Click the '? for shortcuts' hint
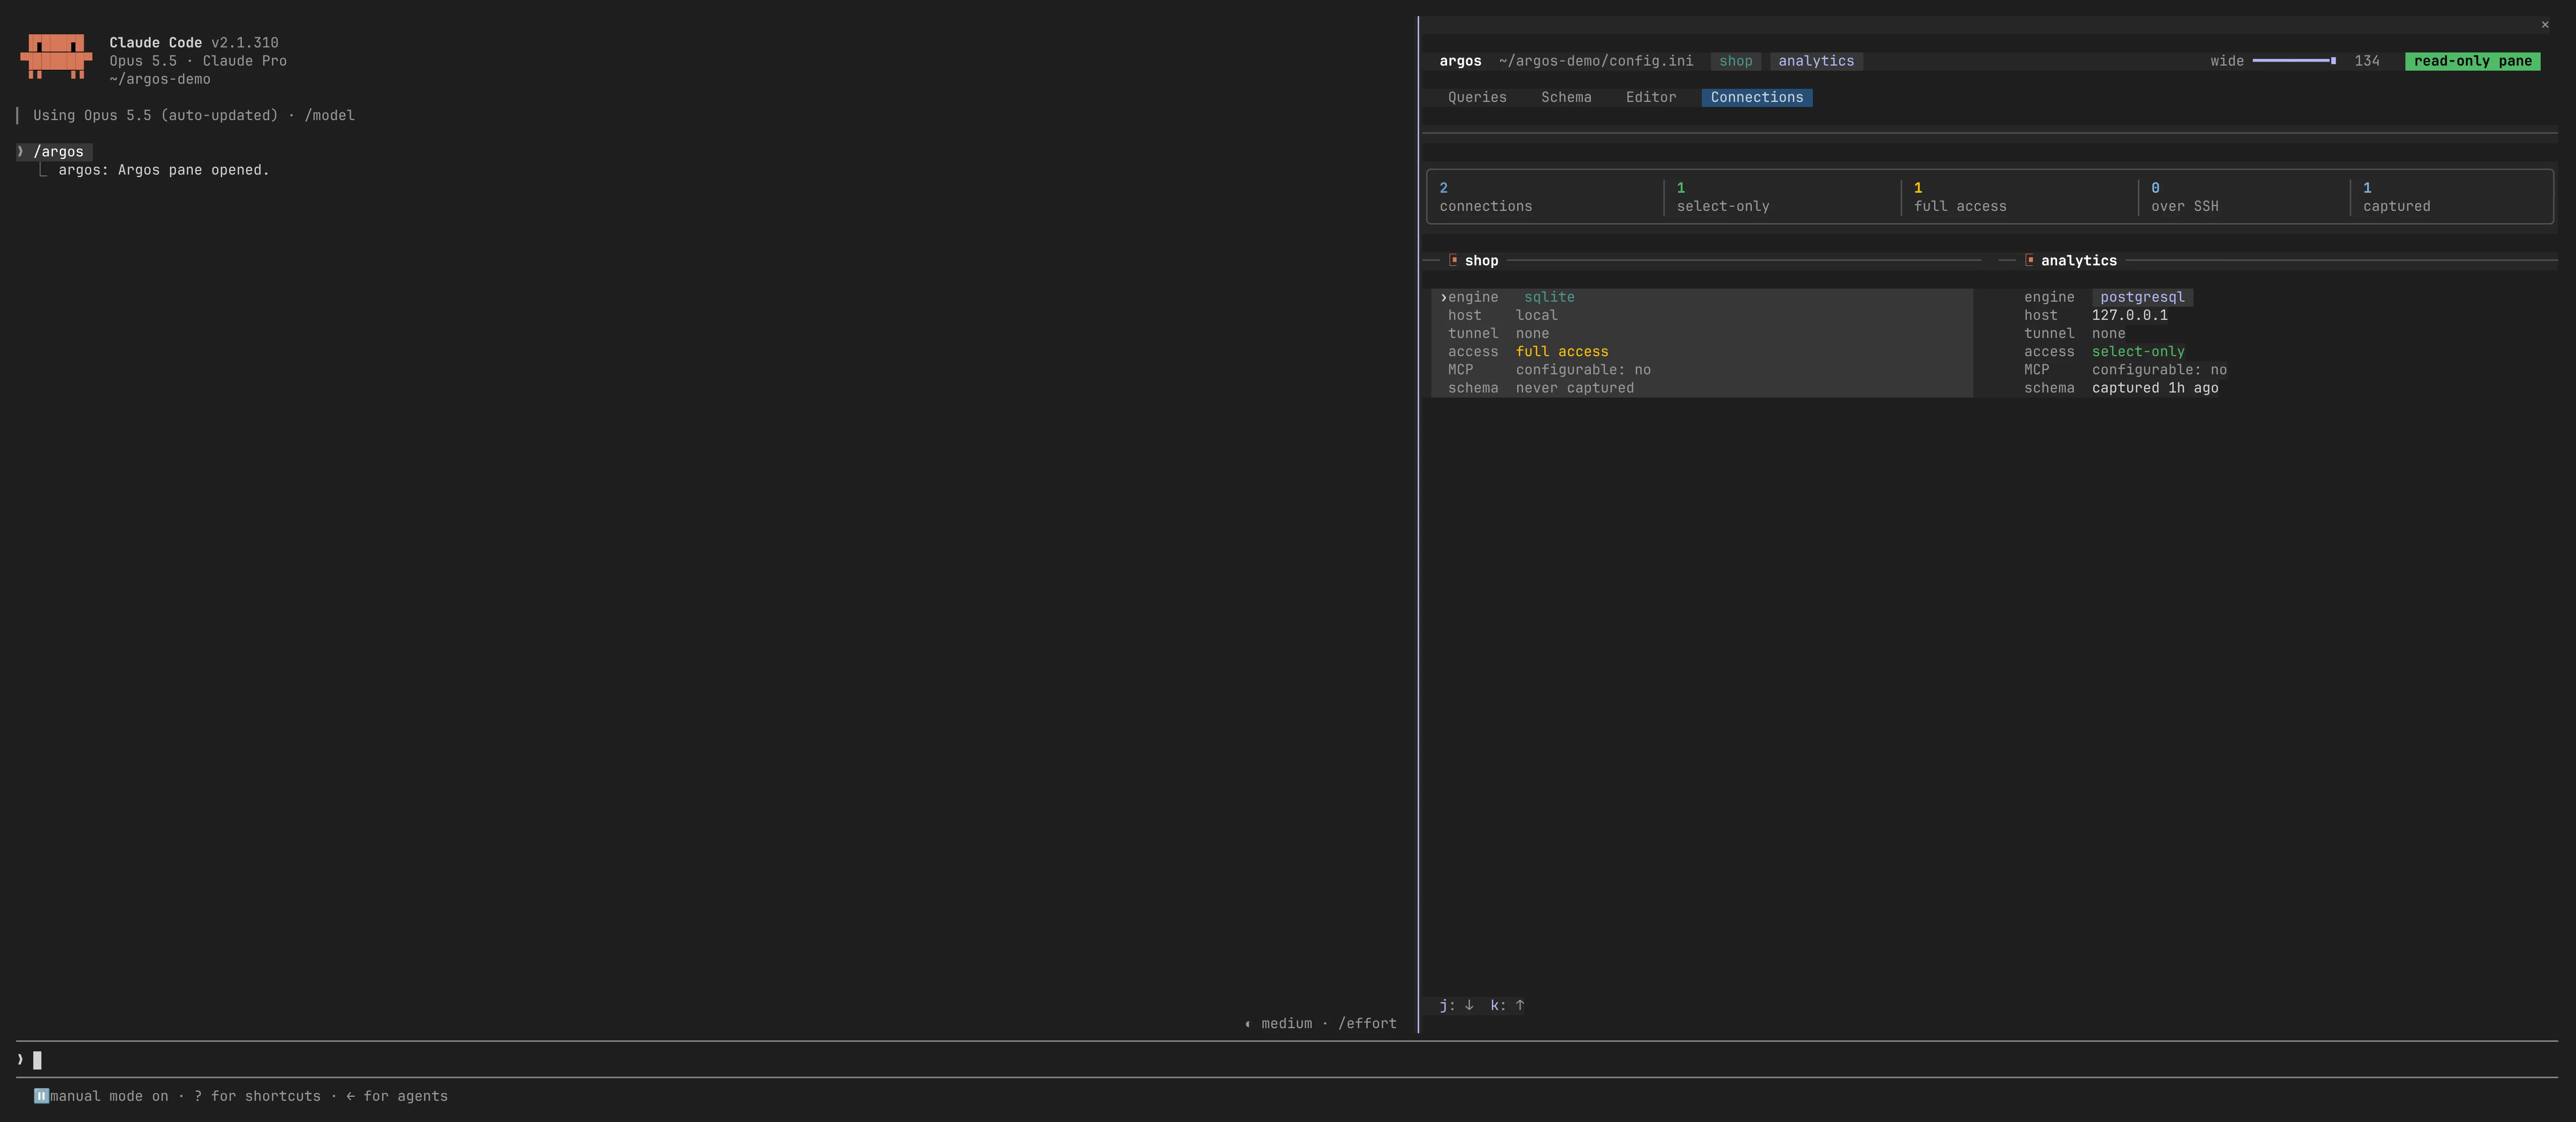 tap(258, 1097)
